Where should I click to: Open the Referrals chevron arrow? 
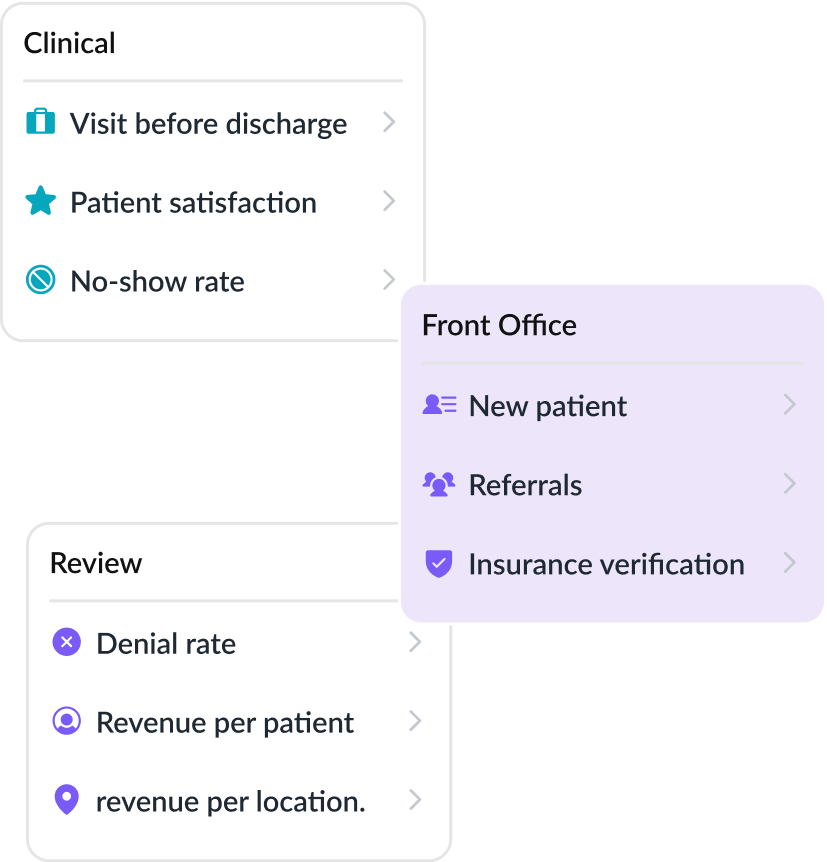tap(790, 484)
